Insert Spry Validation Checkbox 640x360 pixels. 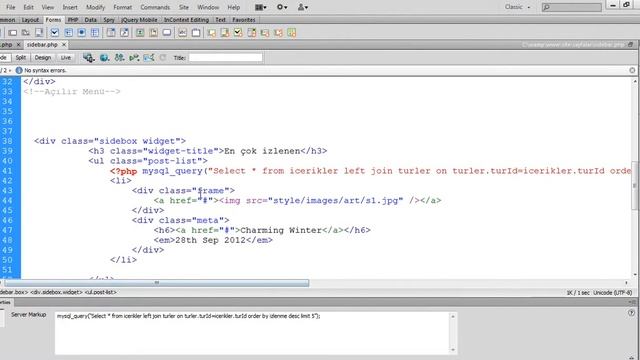[238, 33]
